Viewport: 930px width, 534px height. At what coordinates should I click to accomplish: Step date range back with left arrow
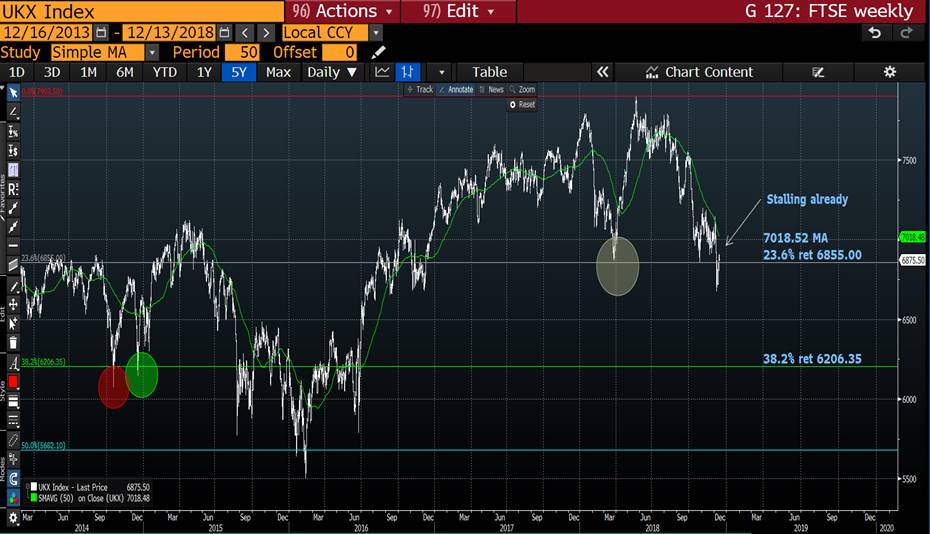245,33
